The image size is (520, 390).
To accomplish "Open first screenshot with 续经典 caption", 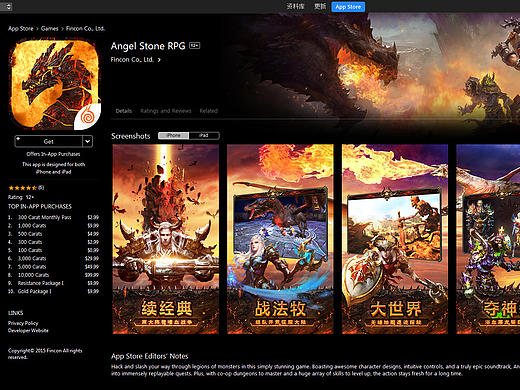I will point(166,239).
